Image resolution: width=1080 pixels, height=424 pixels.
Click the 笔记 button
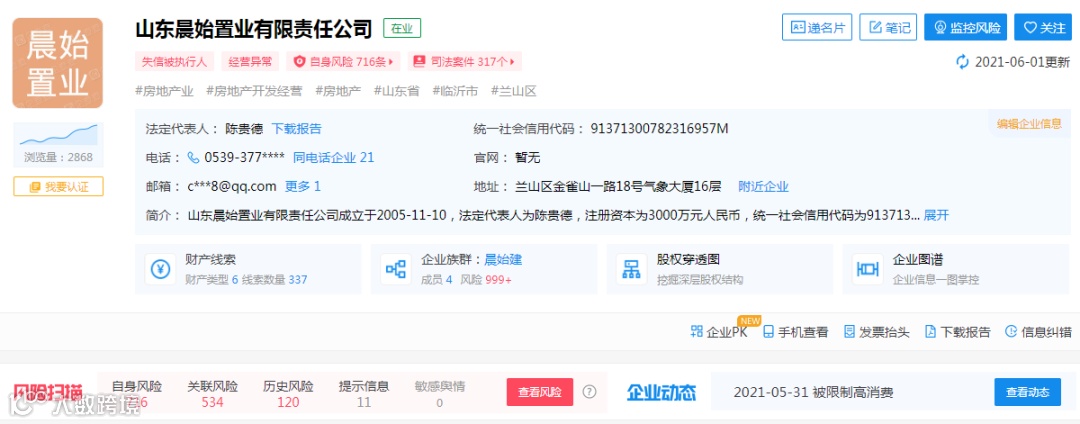click(889, 28)
